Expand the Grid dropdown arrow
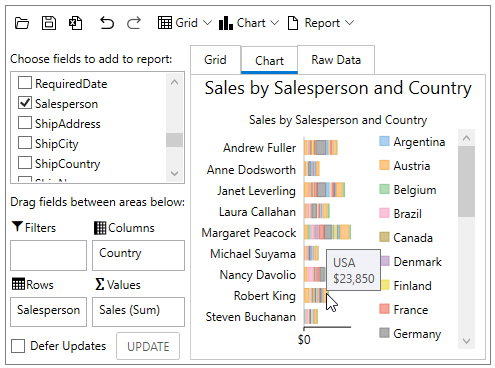Image resolution: width=495 pixels, height=368 pixels. point(207,23)
